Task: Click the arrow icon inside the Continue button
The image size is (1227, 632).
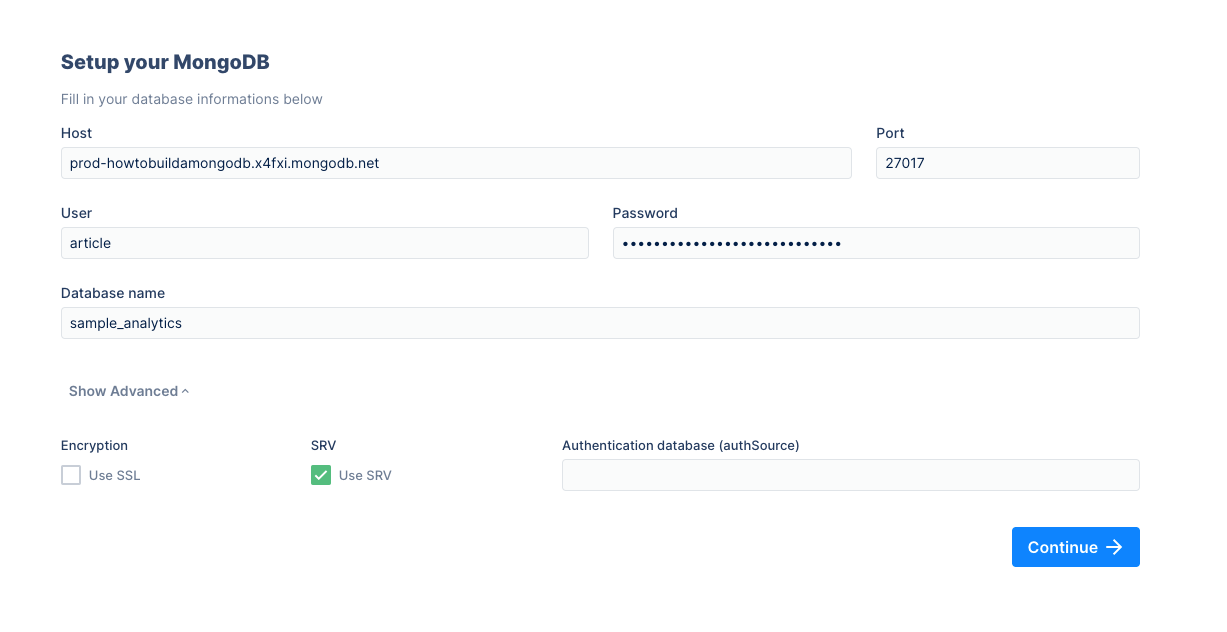Action: [x=1114, y=547]
